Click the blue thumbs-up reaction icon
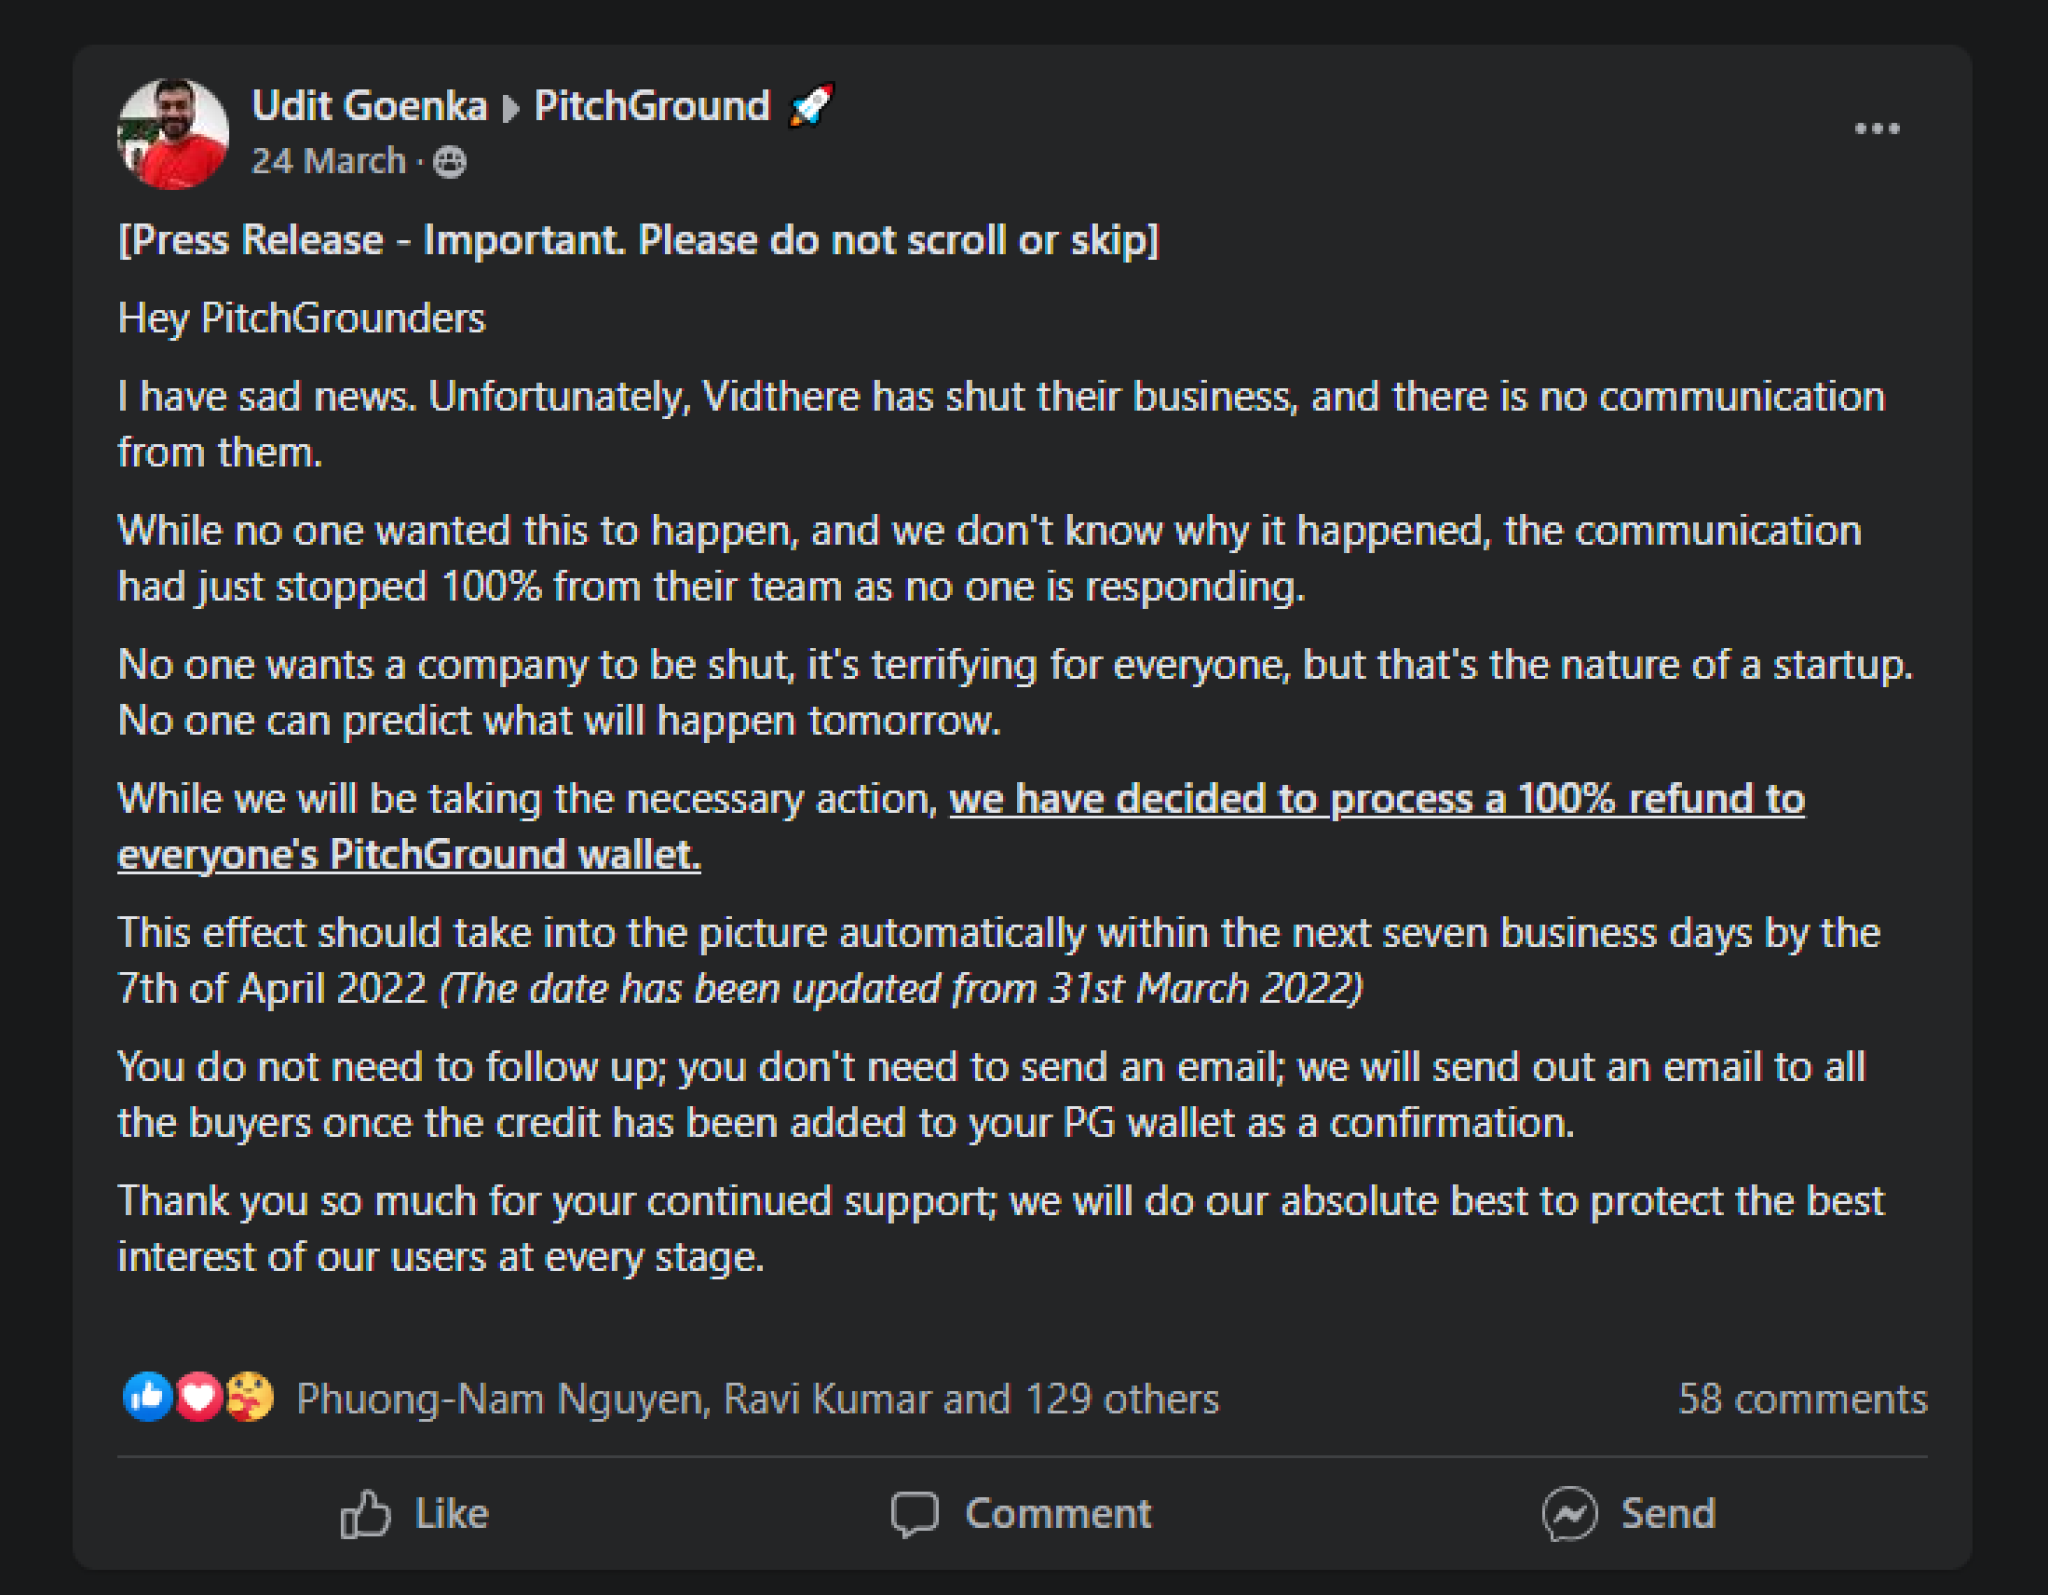 (x=147, y=1396)
